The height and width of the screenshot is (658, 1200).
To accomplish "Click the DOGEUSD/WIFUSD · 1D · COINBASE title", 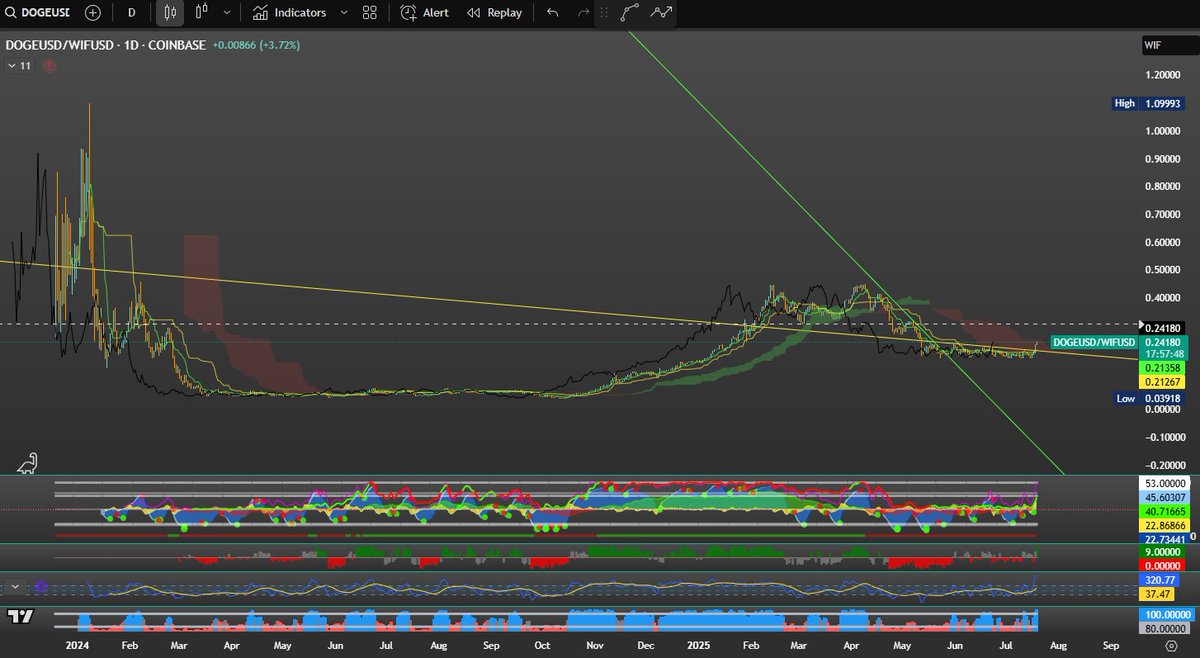I will pos(105,45).
